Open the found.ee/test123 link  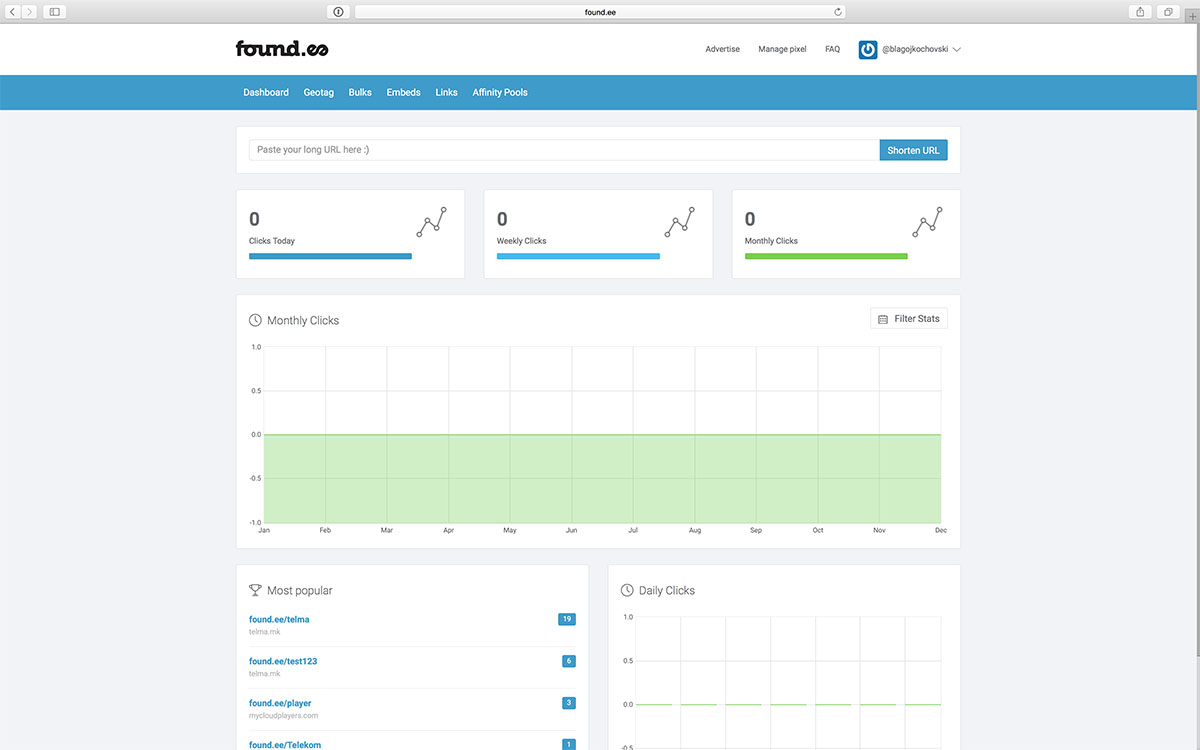tap(283, 661)
